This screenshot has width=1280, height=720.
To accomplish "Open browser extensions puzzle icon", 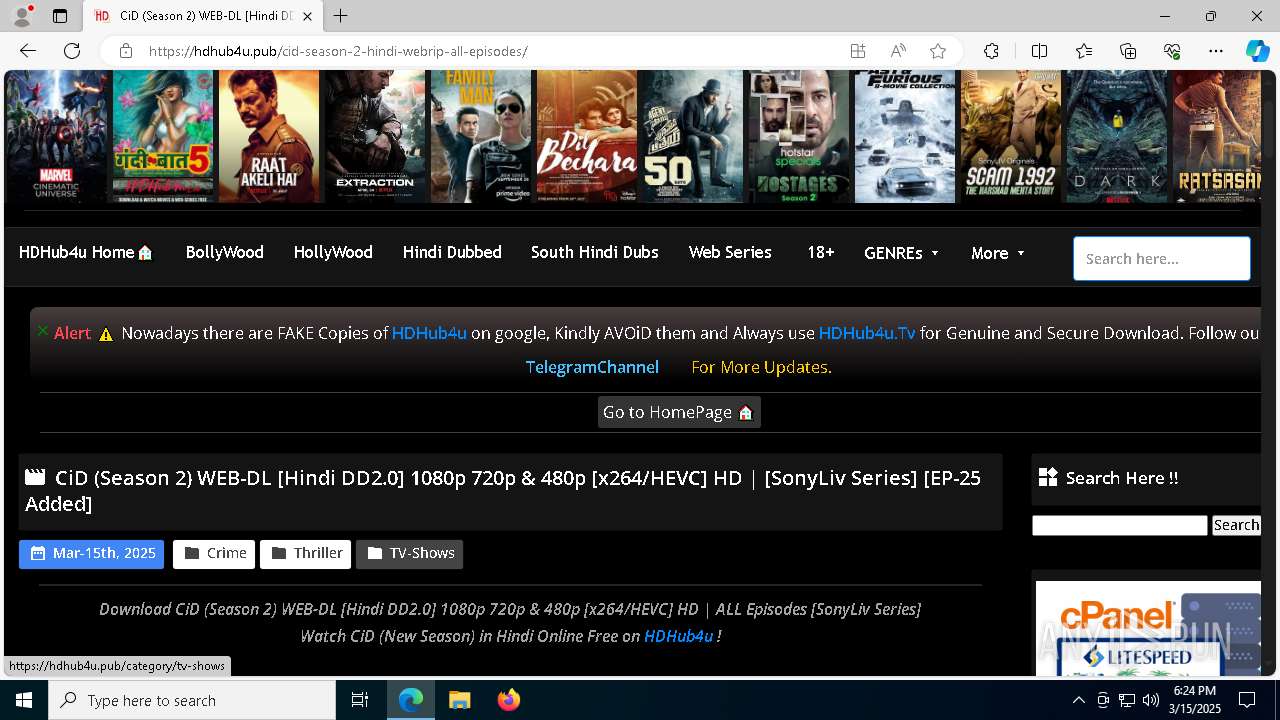I will coord(991,51).
